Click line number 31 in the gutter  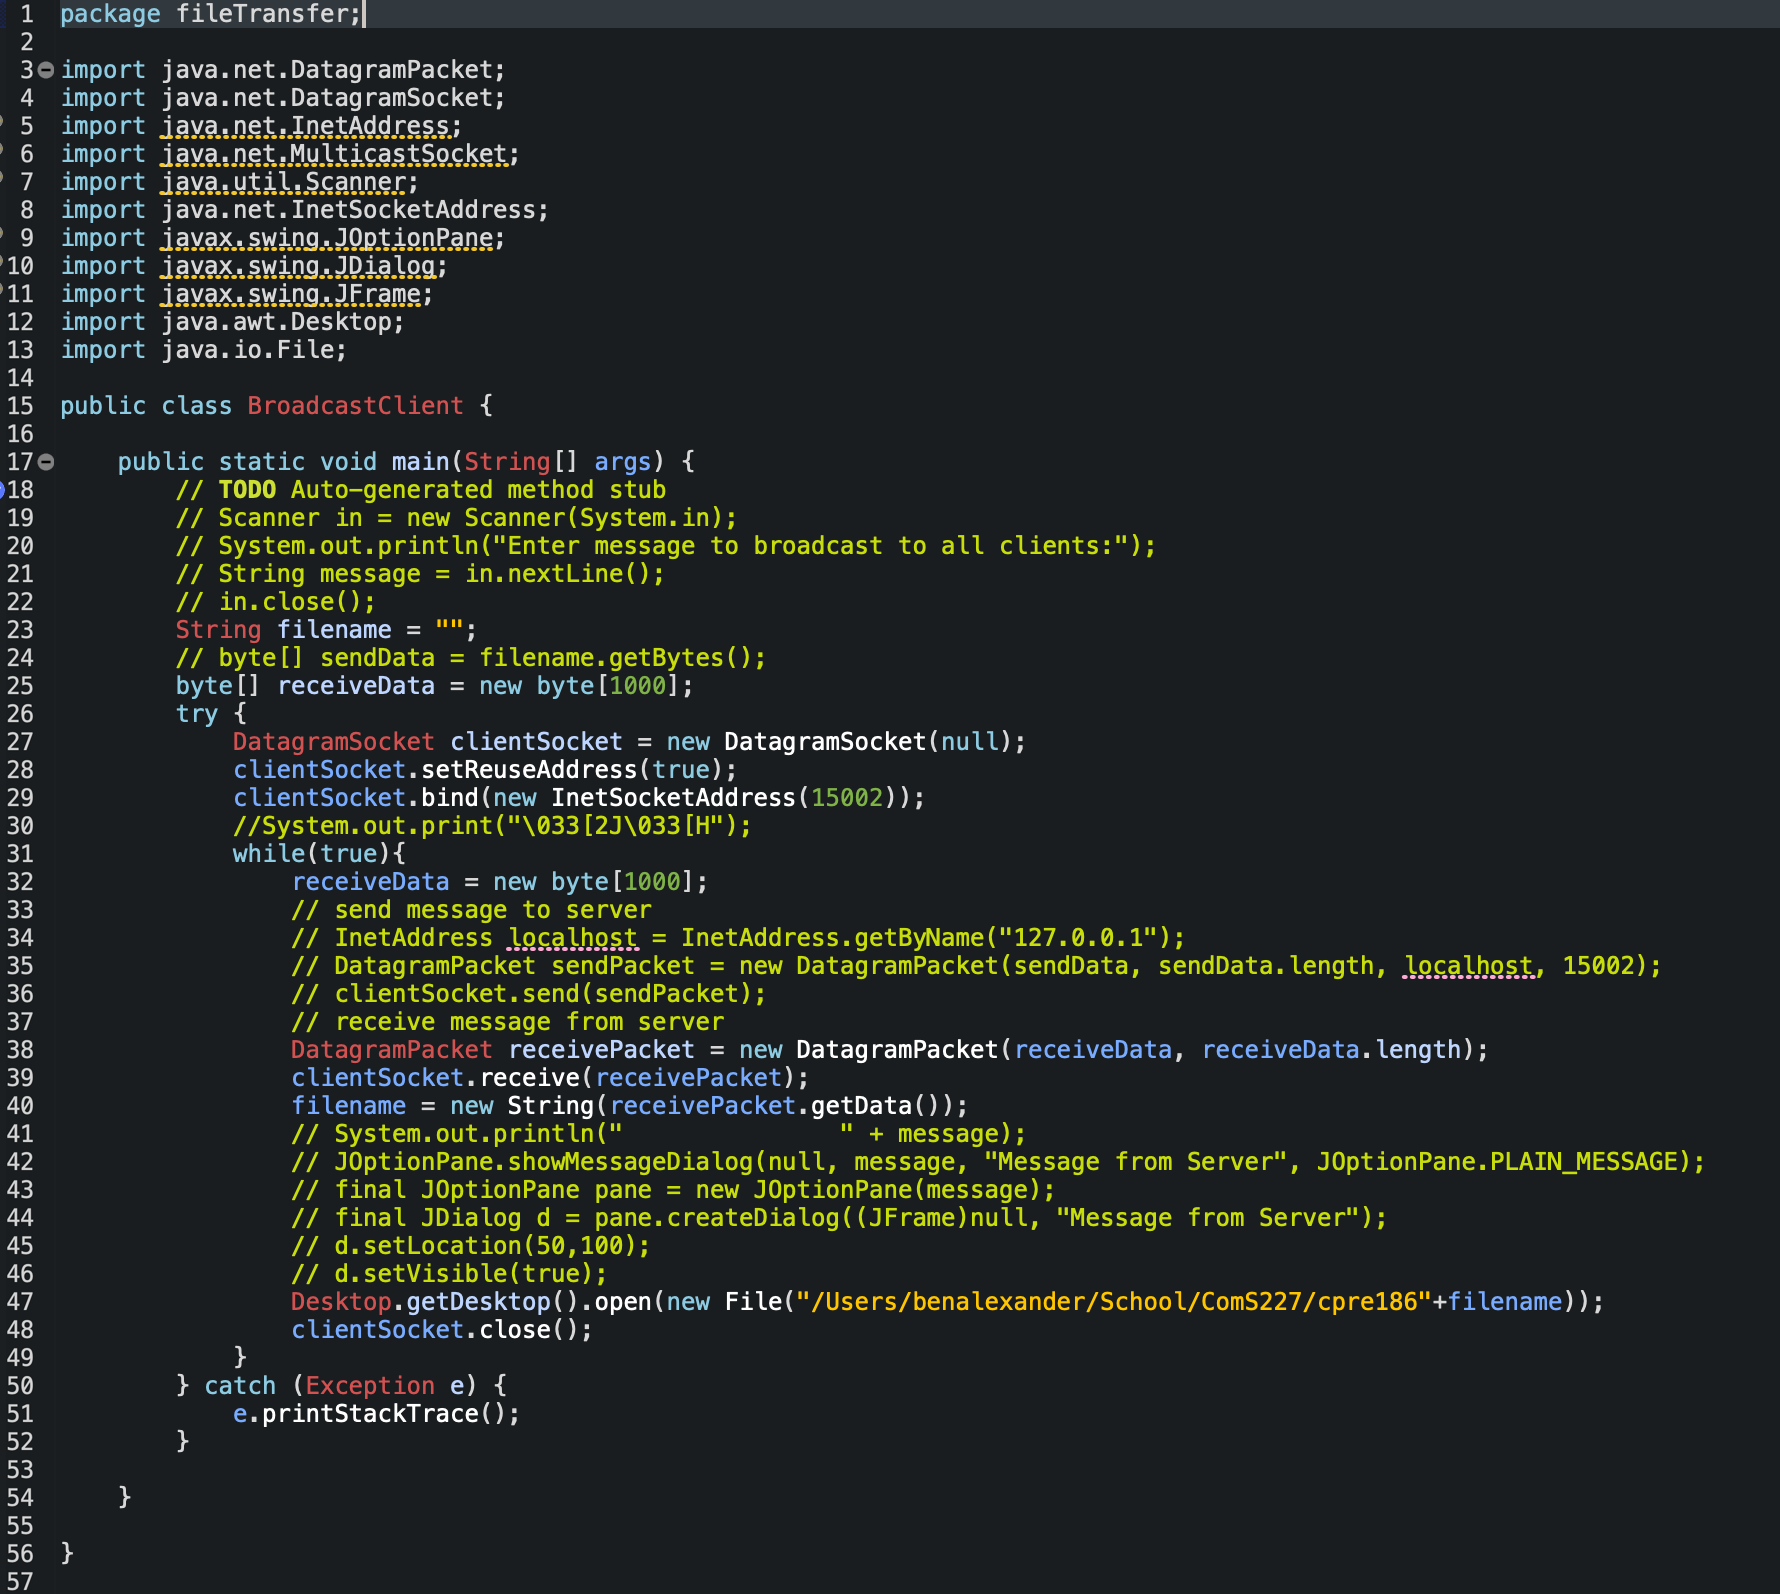[20, 854]
